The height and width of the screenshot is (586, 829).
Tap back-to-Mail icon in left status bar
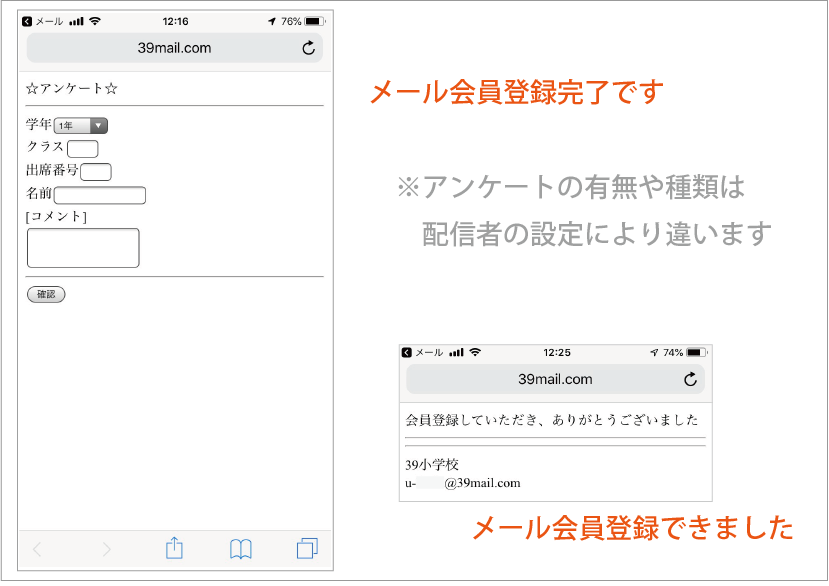(27, 21)
